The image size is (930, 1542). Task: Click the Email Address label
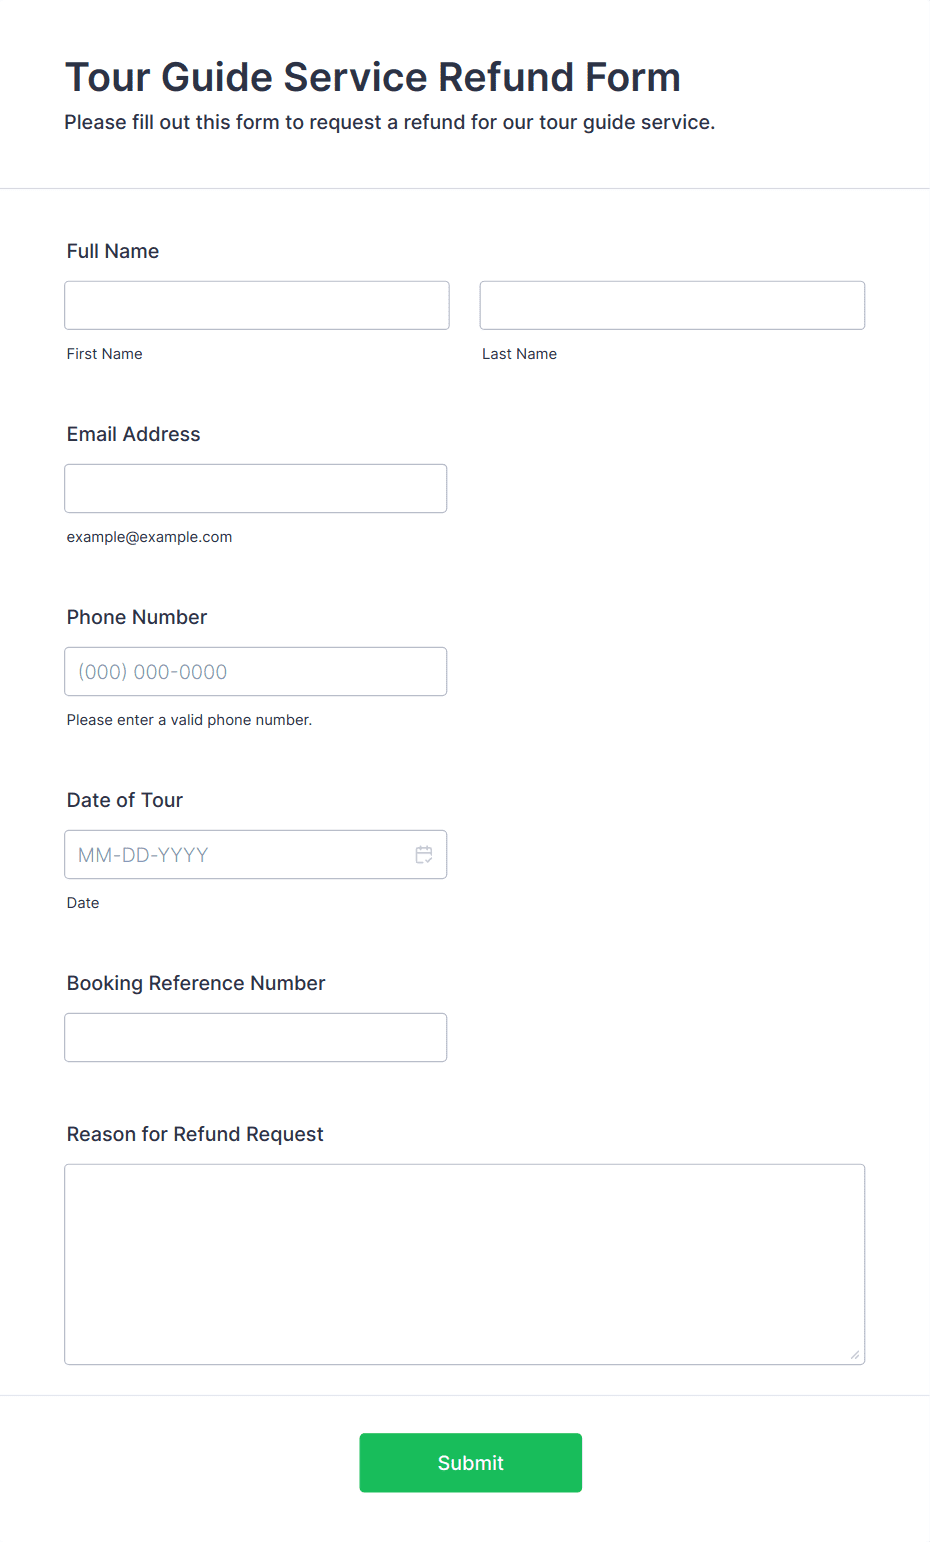134,434
